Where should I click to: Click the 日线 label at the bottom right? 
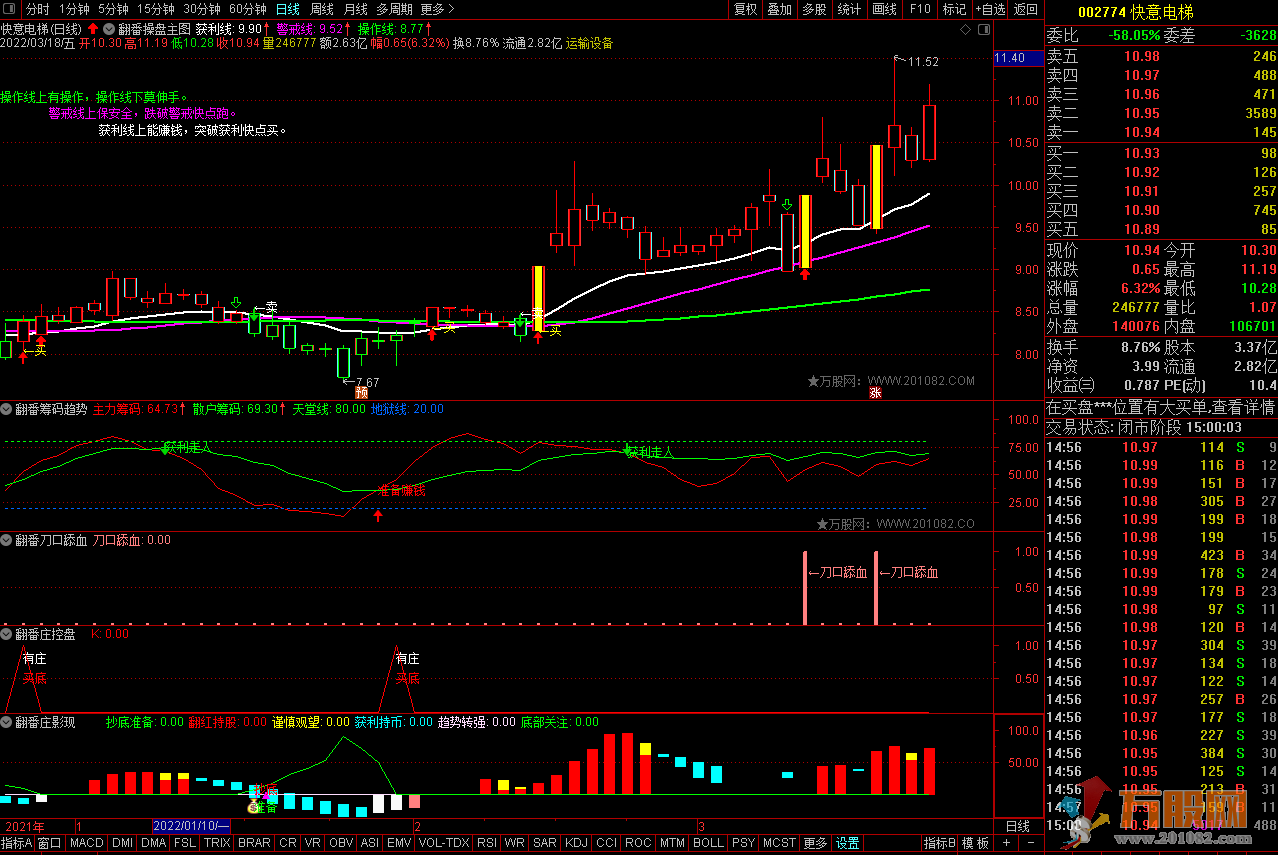pyautogui.click(x=1017, y=826)
